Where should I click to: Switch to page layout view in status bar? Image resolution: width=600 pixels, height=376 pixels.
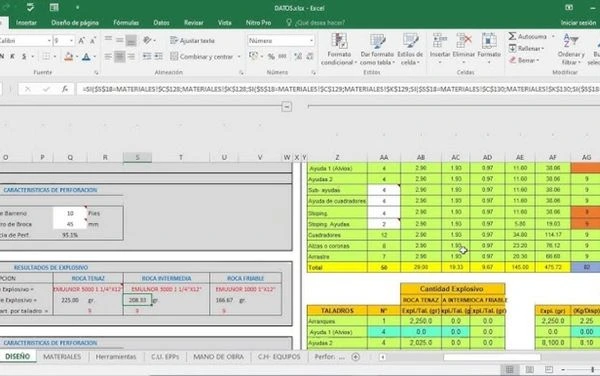(x=530, y=369)
